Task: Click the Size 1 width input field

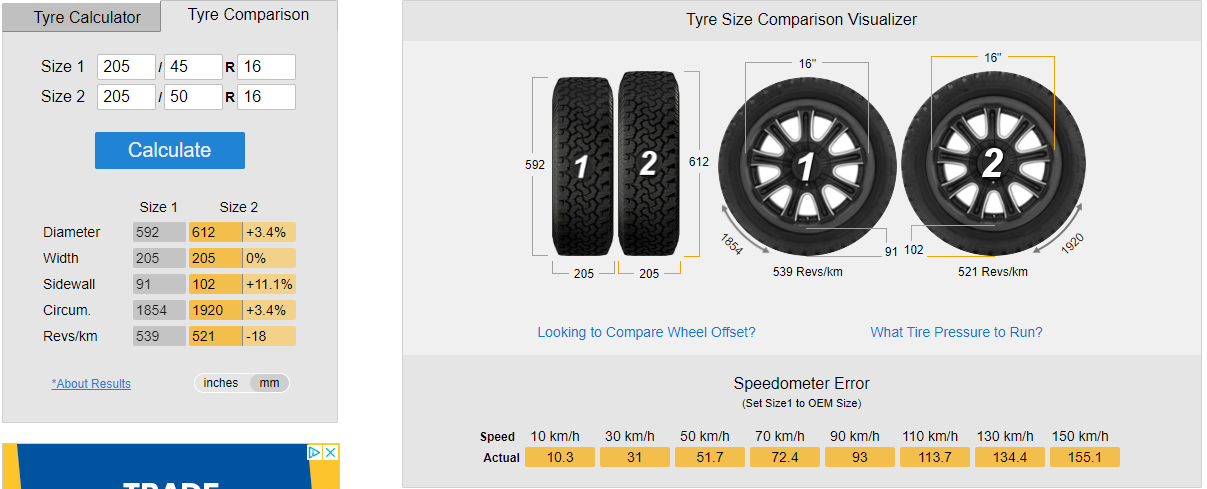Action: (126, 67)
